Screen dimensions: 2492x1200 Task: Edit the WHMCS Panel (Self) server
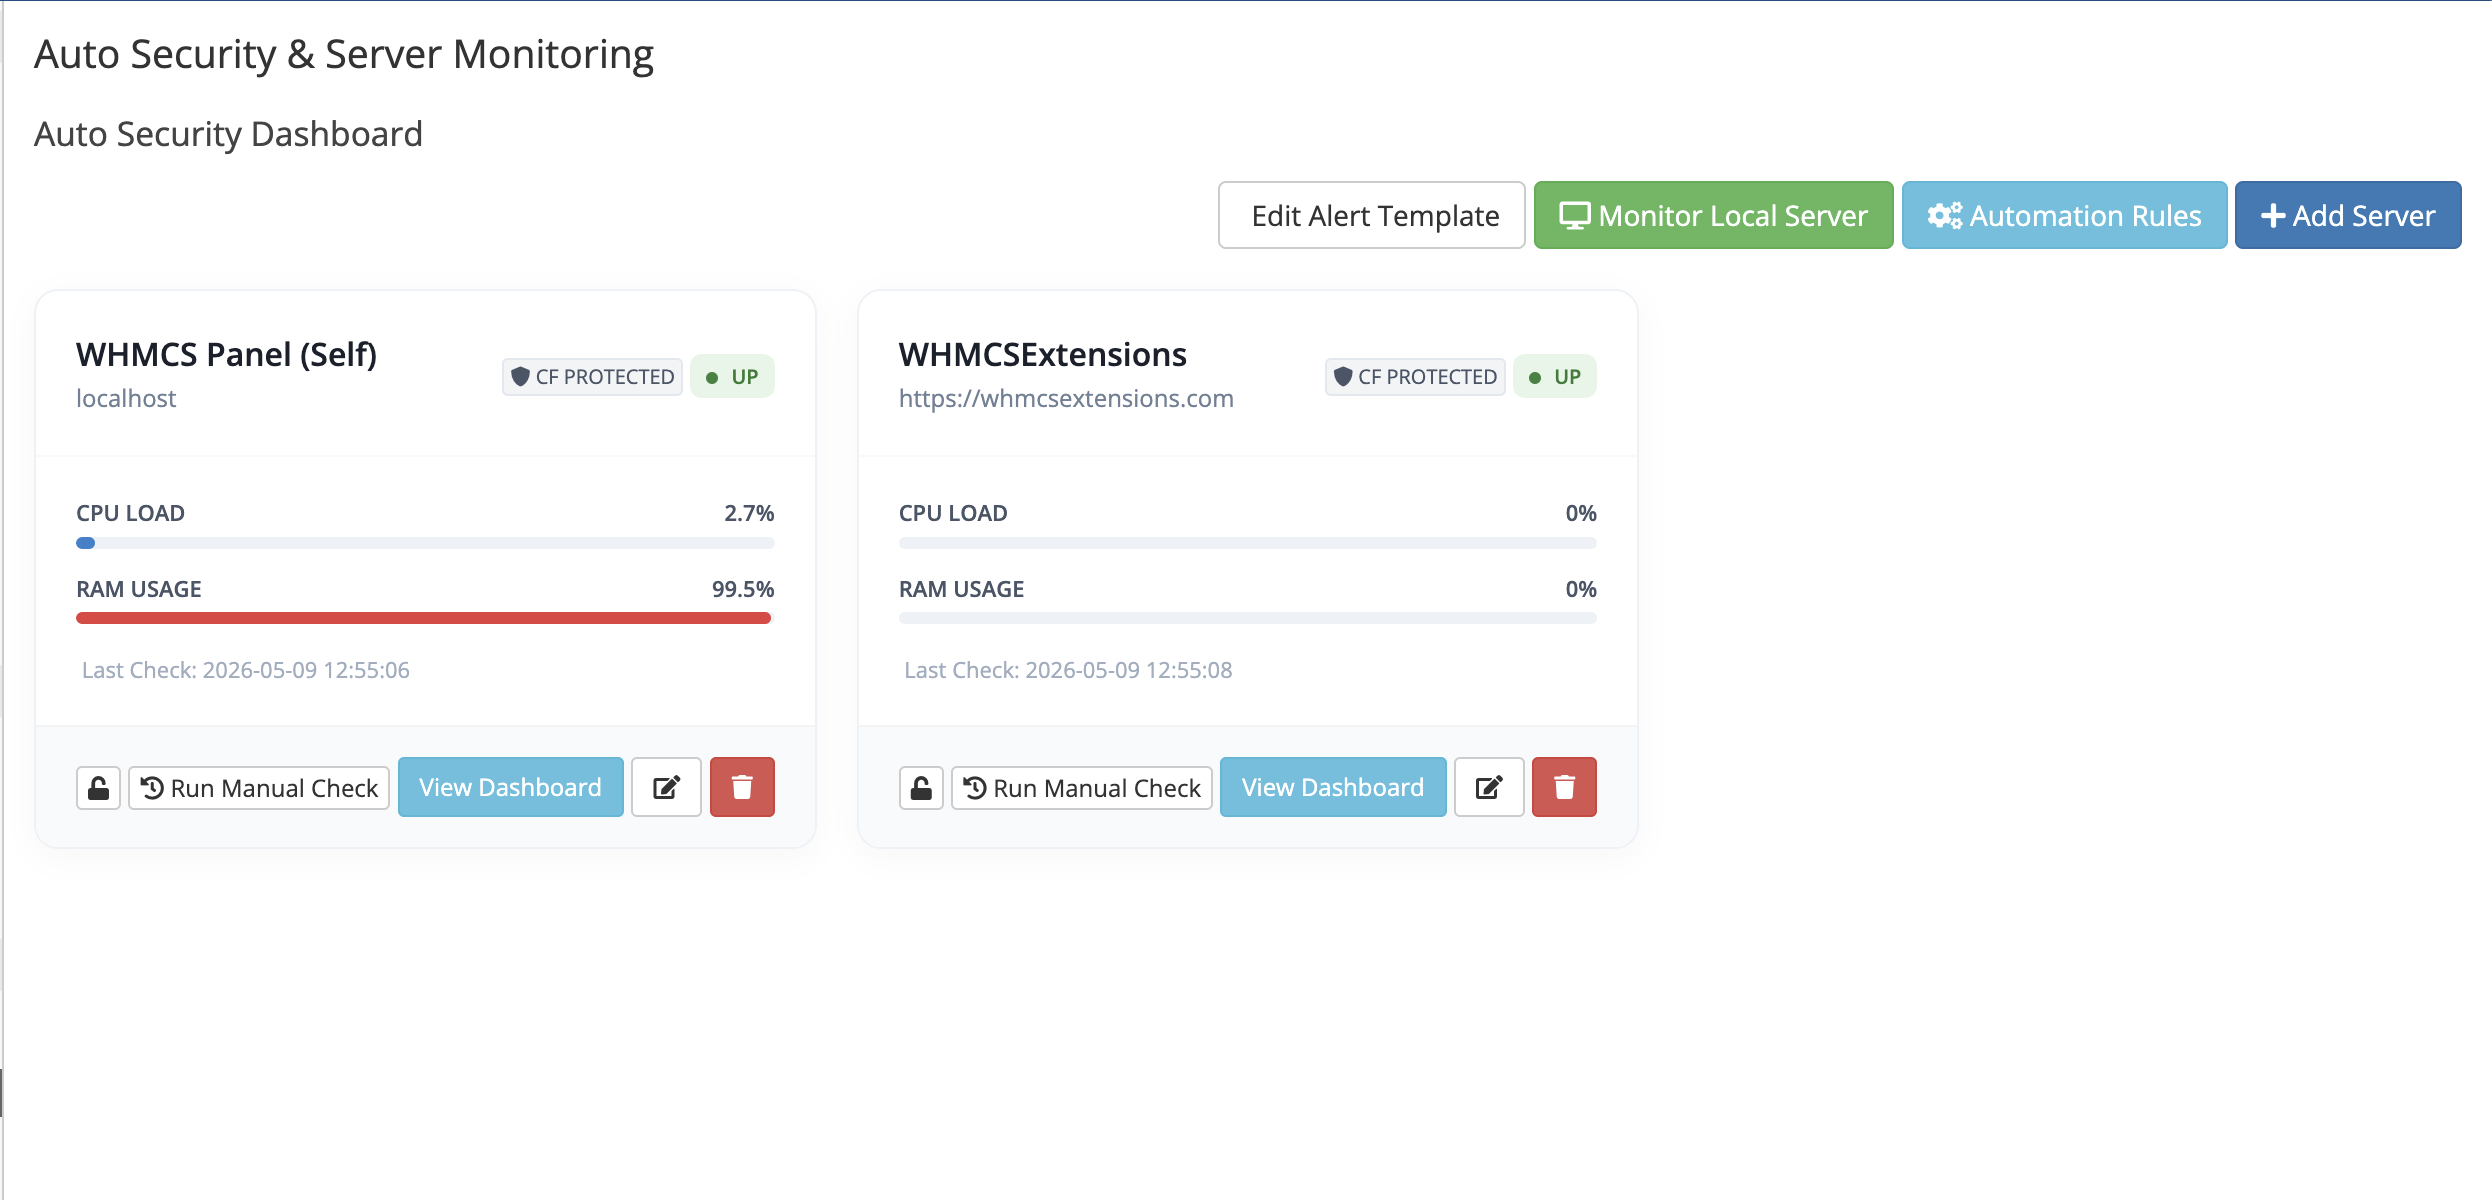666,787
